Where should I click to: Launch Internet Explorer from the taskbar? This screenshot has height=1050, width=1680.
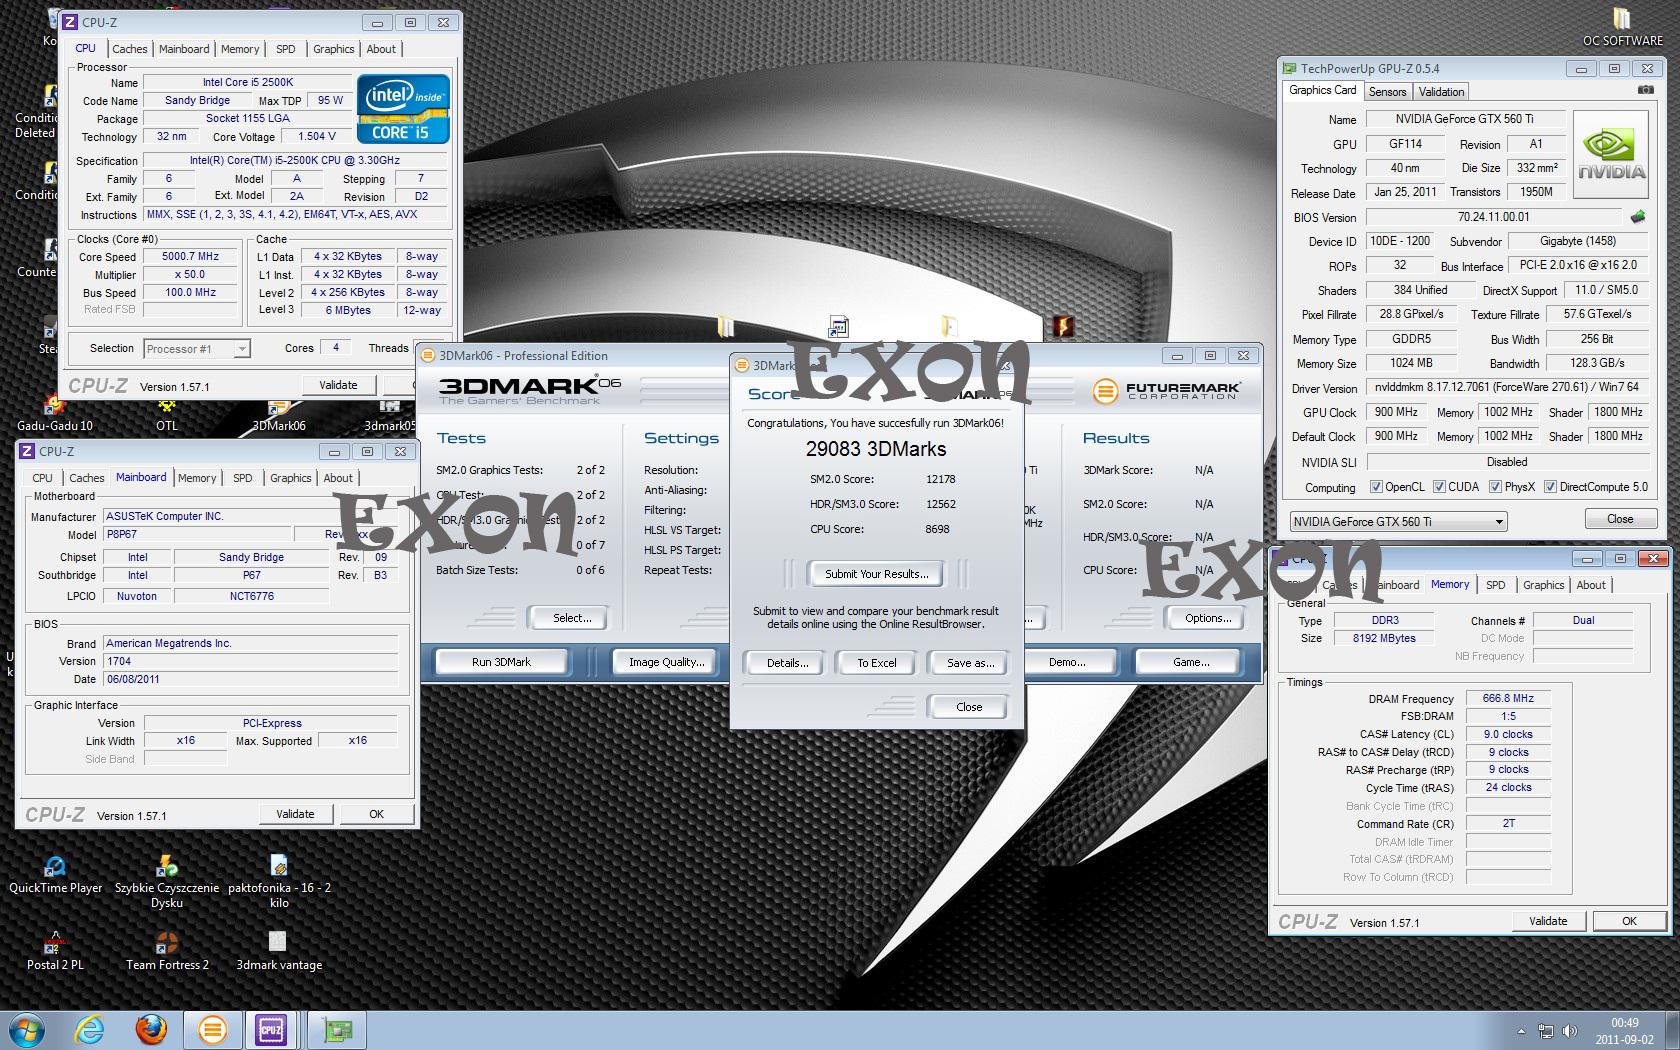click(x=90, y=1029)
